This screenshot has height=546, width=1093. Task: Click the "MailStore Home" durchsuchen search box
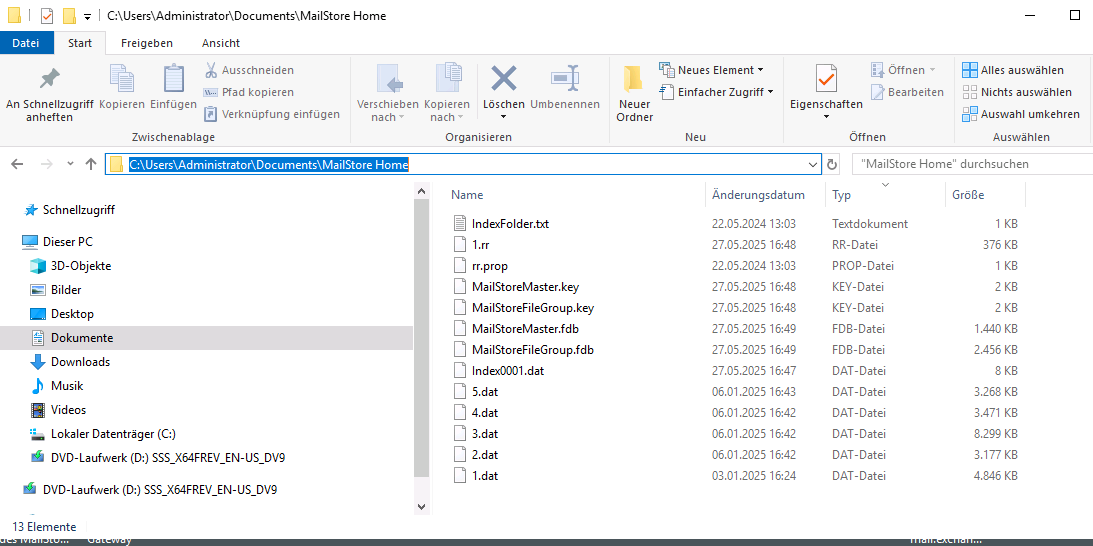click(972, 165)
